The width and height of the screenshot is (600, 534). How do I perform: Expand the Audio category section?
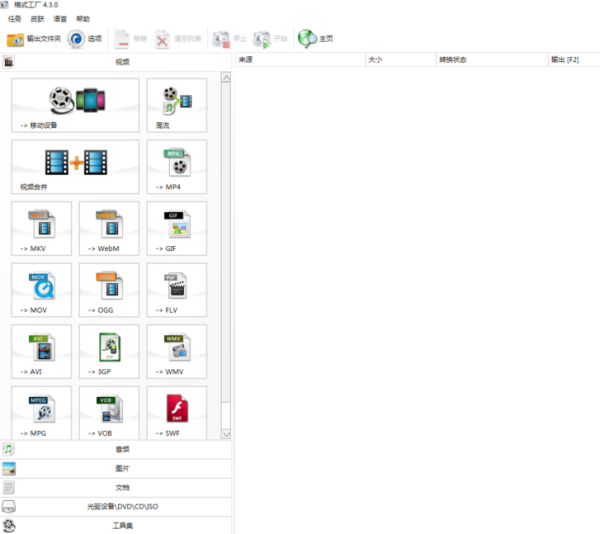116,449
